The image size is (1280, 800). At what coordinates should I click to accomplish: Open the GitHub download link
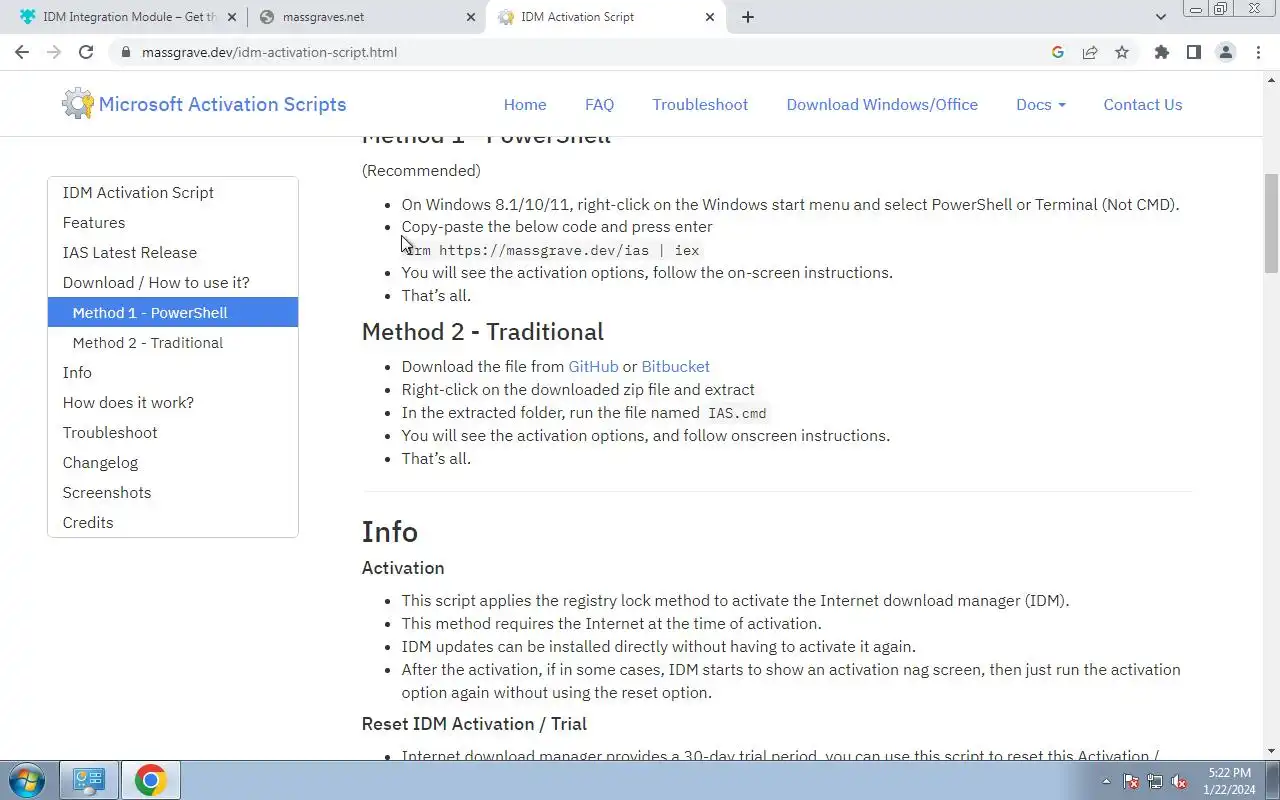(593, 366)
